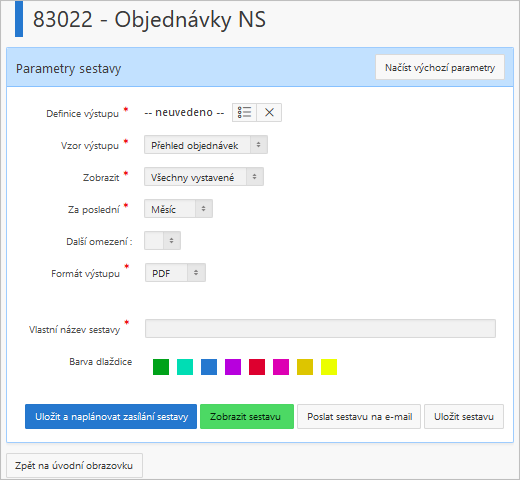Choose the bright yellow tile color swatch
Screen dimensions: 520x480
tap(329, 367)
